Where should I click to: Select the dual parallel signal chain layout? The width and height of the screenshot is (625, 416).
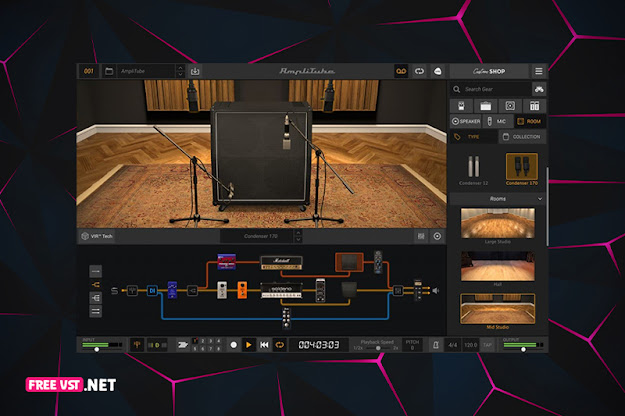coord(96,311)
